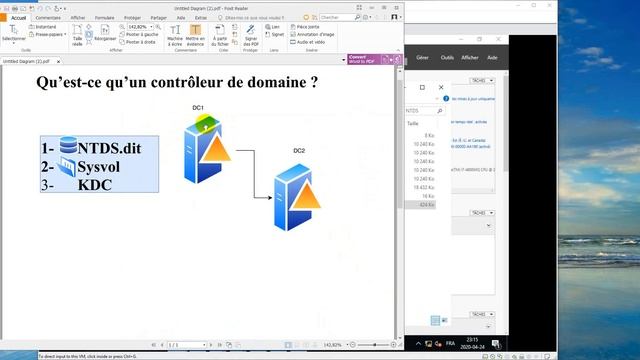Image resolution: width=640 pixels, height=360 pixels.
Task: Select the Machine à écrire typewriter tool
Action: click(x=175, y=35)
